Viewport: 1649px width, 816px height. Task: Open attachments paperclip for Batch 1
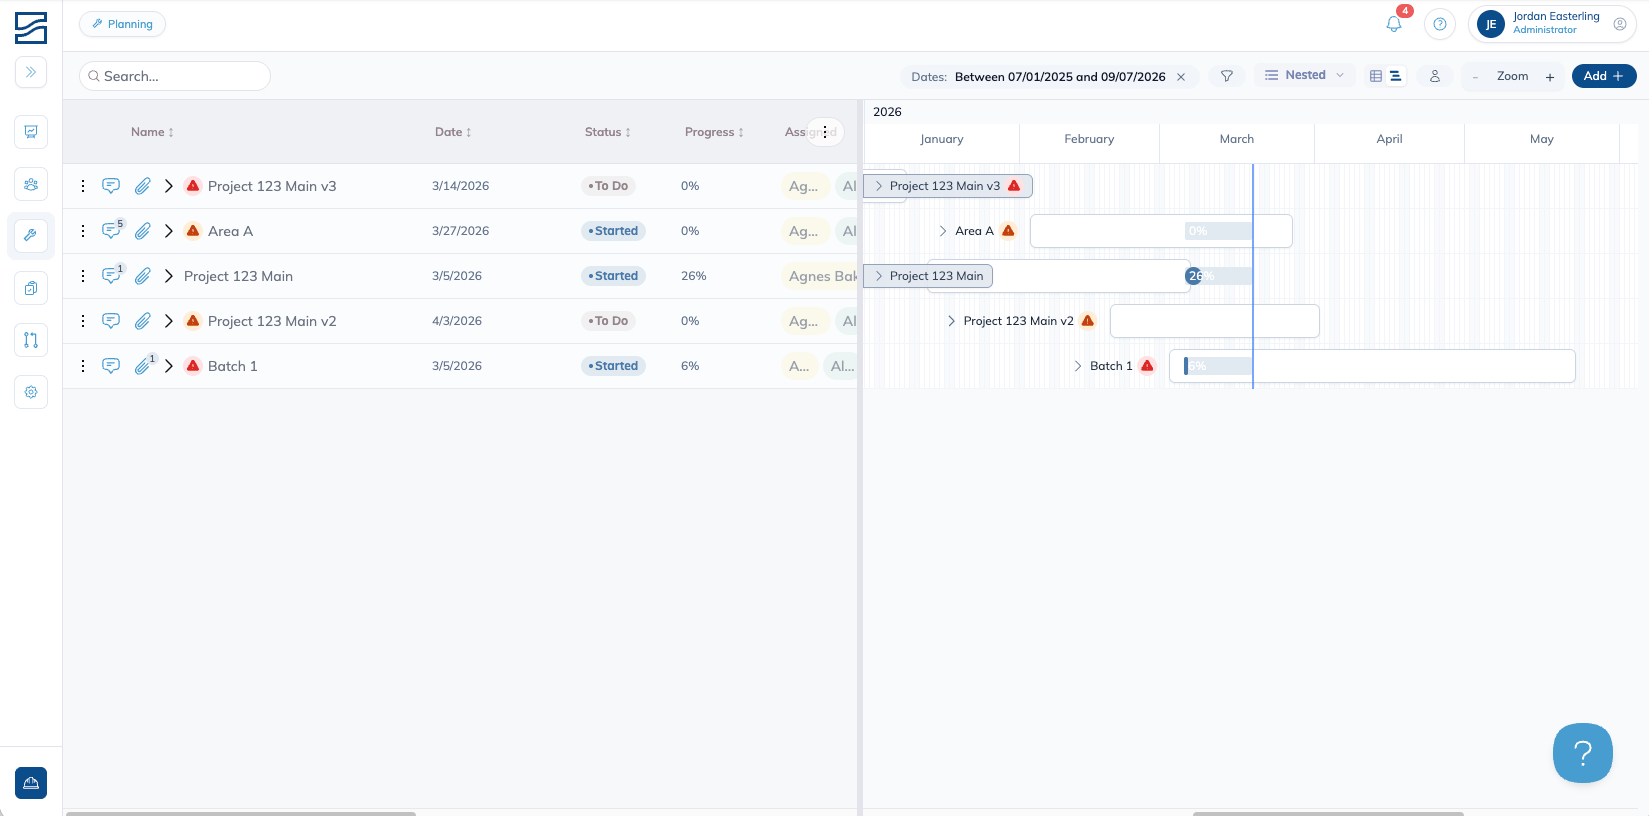143,366
